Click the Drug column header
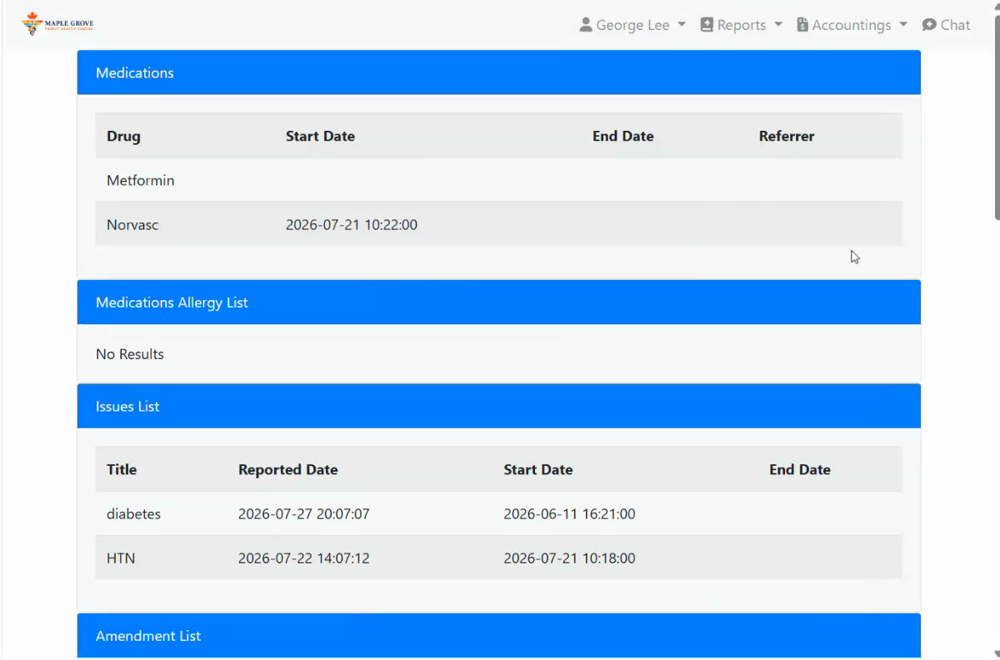The height and width of the screenshot is (660, 1000). point(124,136)
